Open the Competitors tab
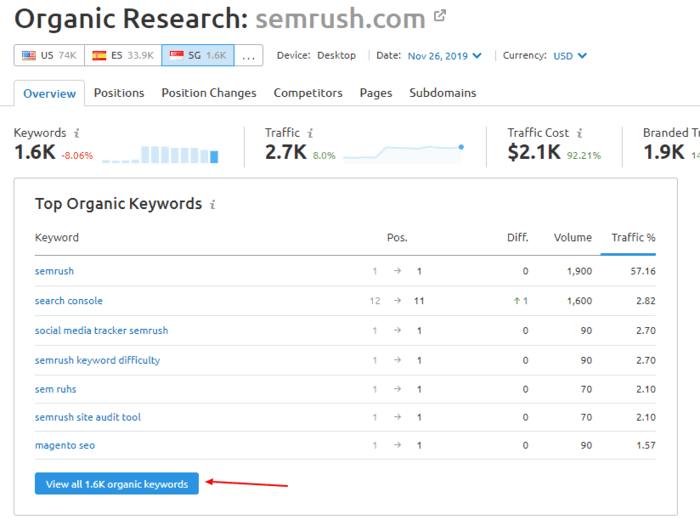 tap(308, 93)
